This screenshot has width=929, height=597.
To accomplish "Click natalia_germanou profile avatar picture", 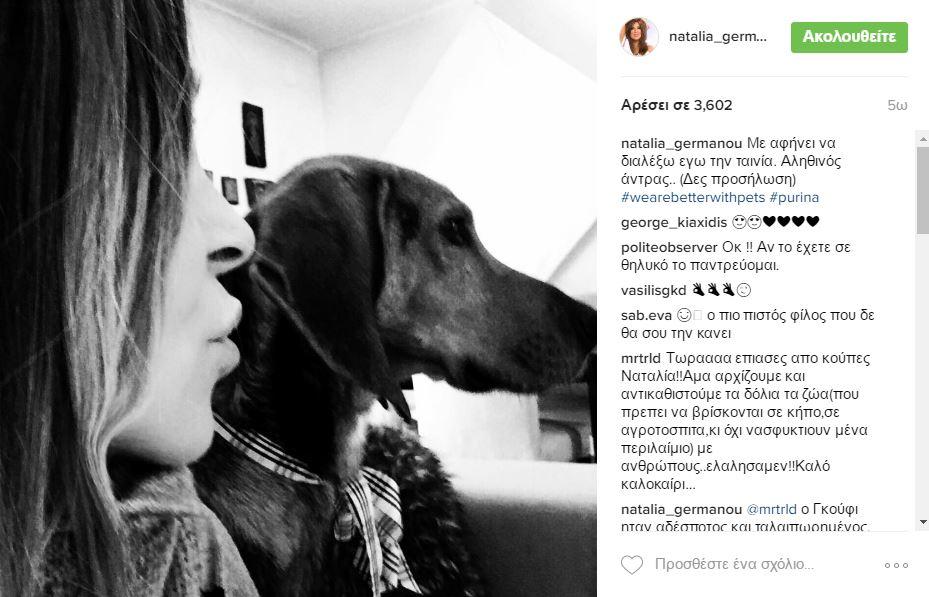I will tap(639, 37).
